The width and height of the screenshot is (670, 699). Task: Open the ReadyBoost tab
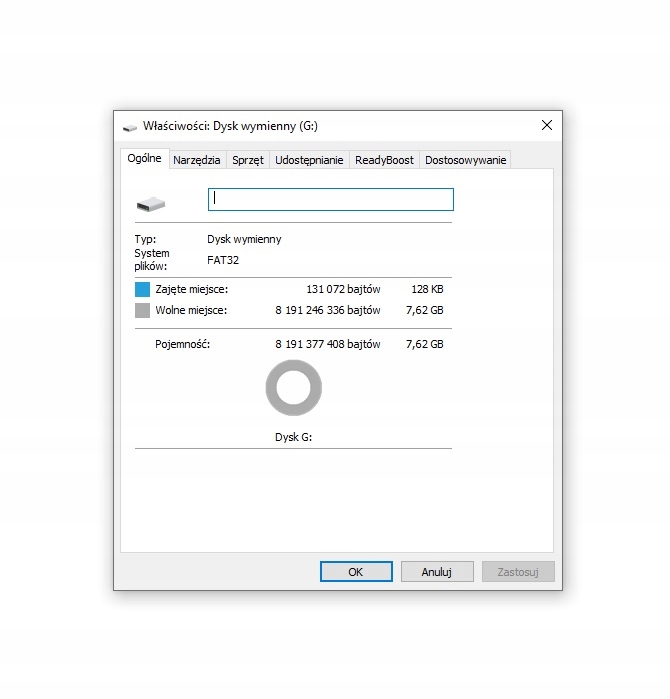384,160
